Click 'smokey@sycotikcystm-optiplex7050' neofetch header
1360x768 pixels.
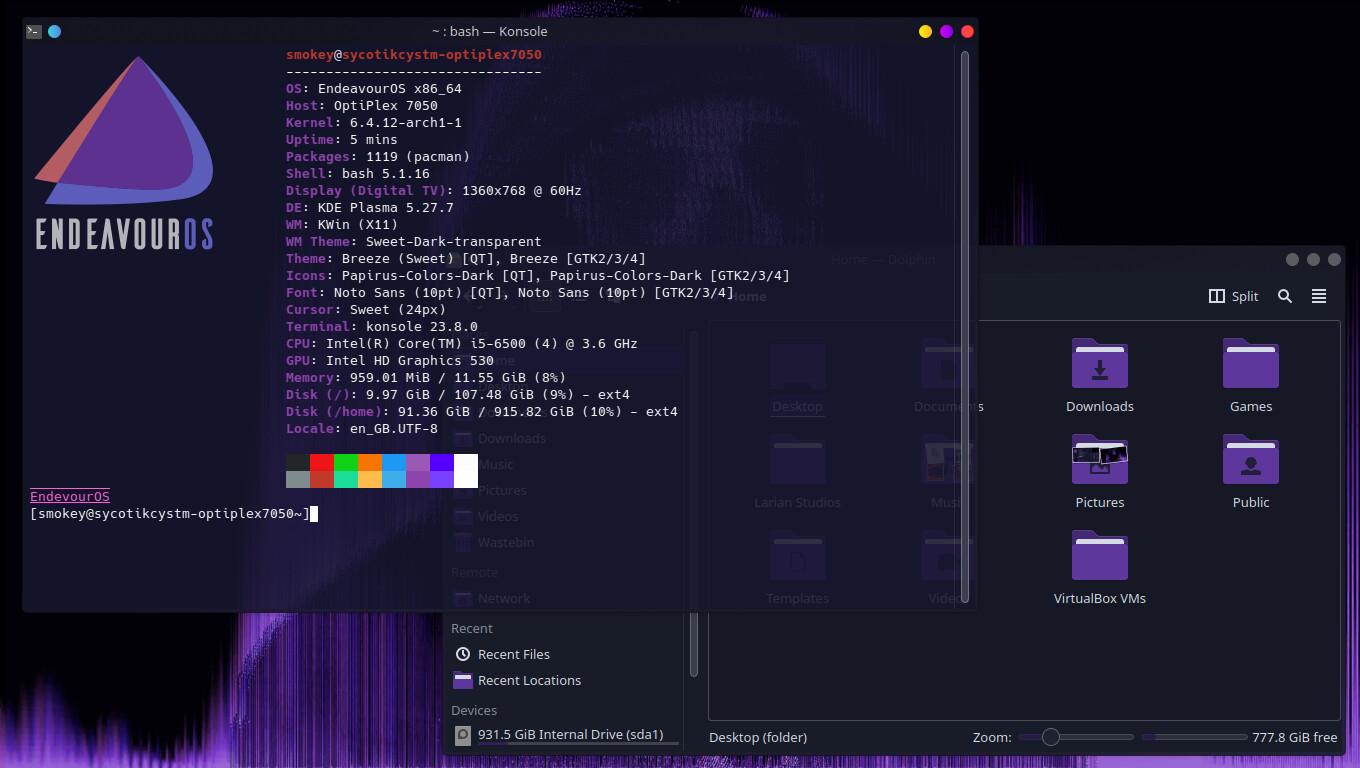coord(414,54)
